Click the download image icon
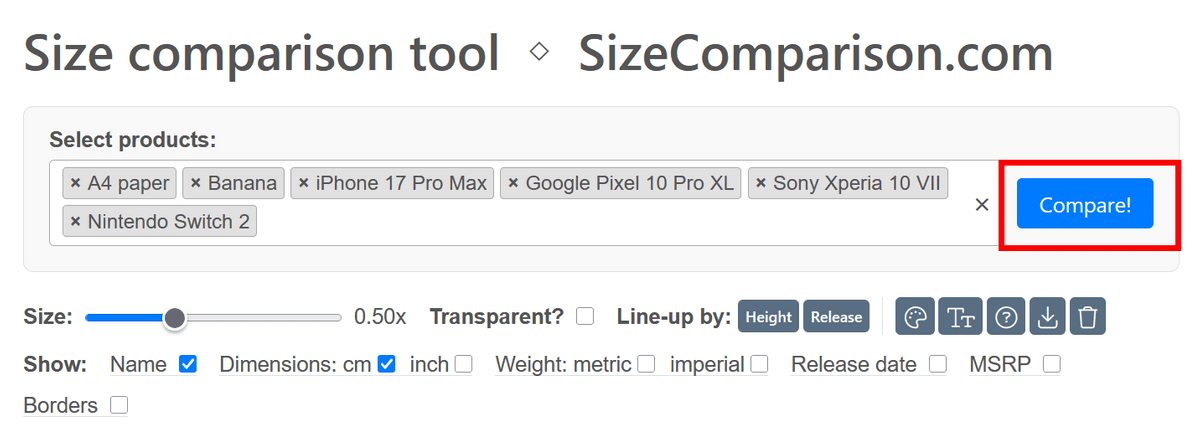Image resolution: width=1200 pixels, height=435 pixels. pyautogui.click(x=1047, y=317)
